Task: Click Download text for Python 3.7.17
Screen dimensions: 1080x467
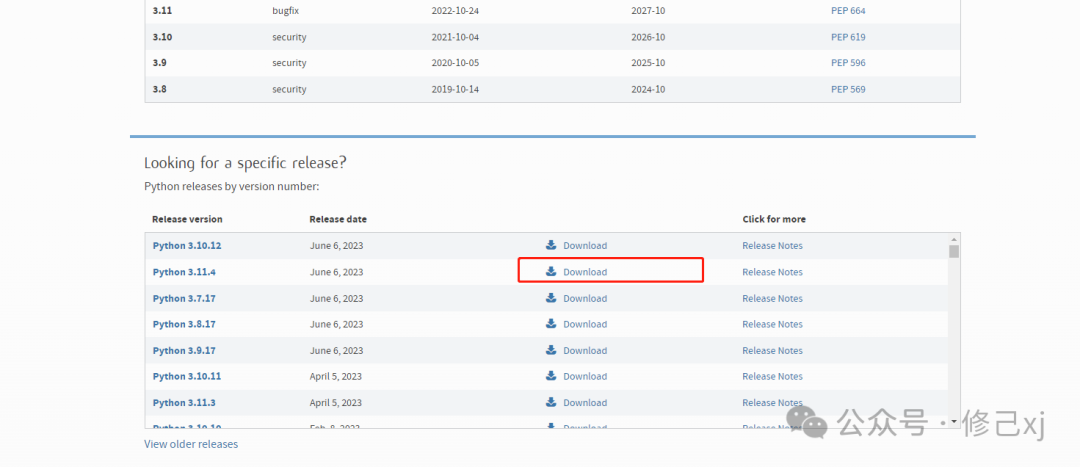Action: tap(585, 298)
